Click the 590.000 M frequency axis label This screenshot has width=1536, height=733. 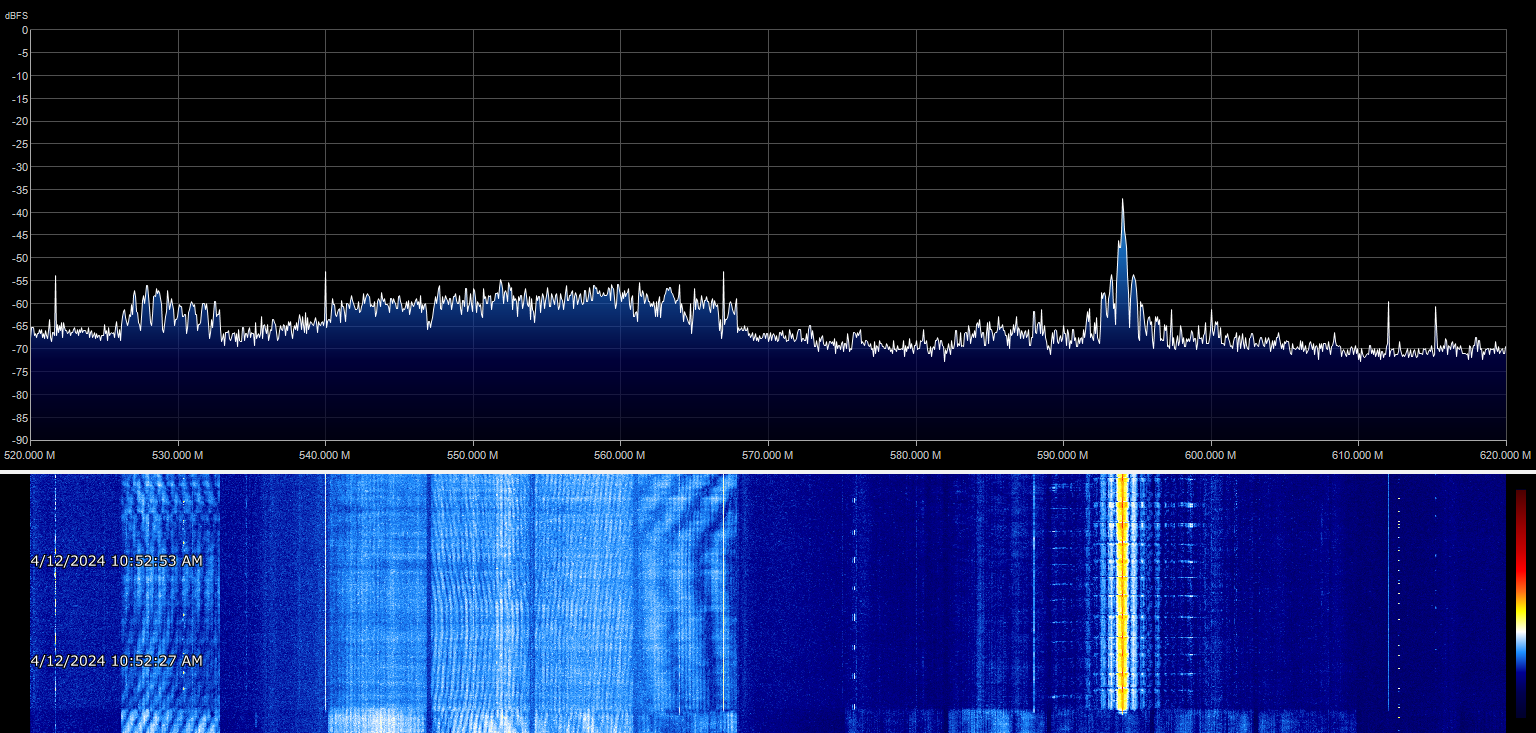(1063, 455)
